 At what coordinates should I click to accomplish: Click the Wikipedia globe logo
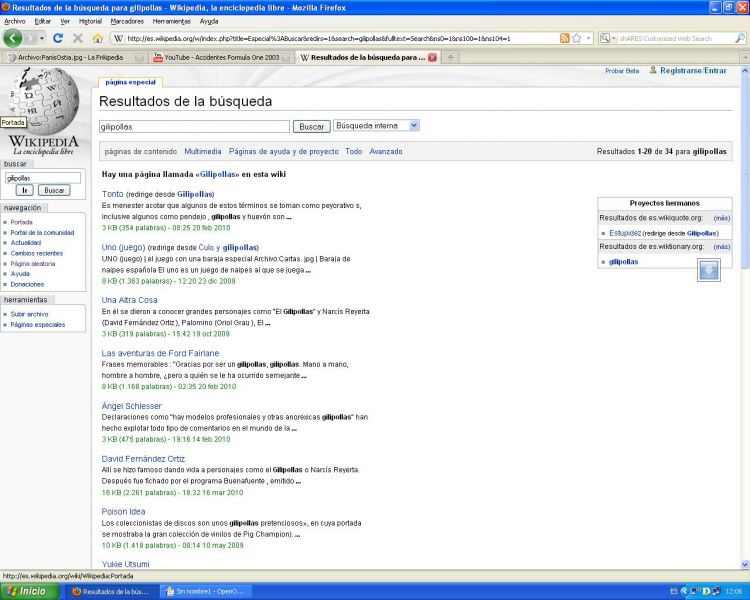[x=44, y=101]
